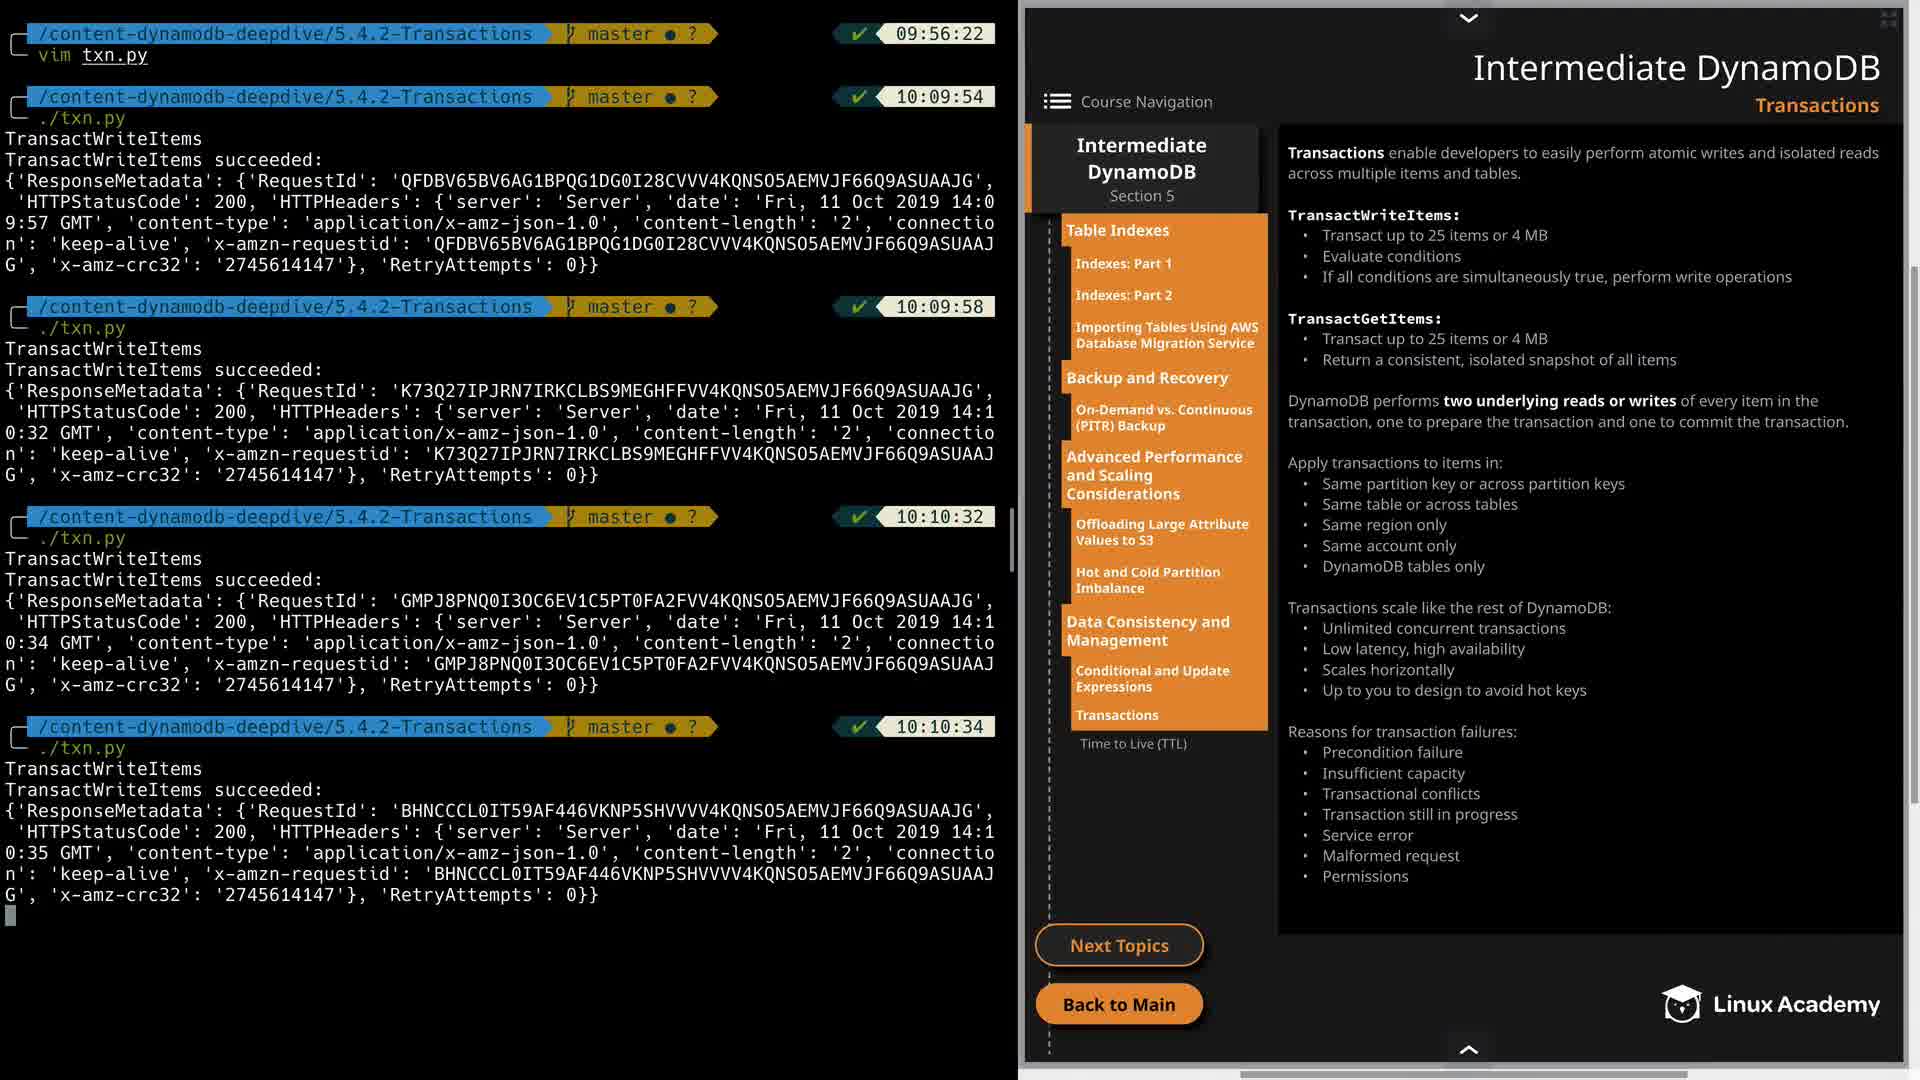The image size is (1920, 1080).
Task: Open Indexes: Part 1 topic
Action: 1123,264
